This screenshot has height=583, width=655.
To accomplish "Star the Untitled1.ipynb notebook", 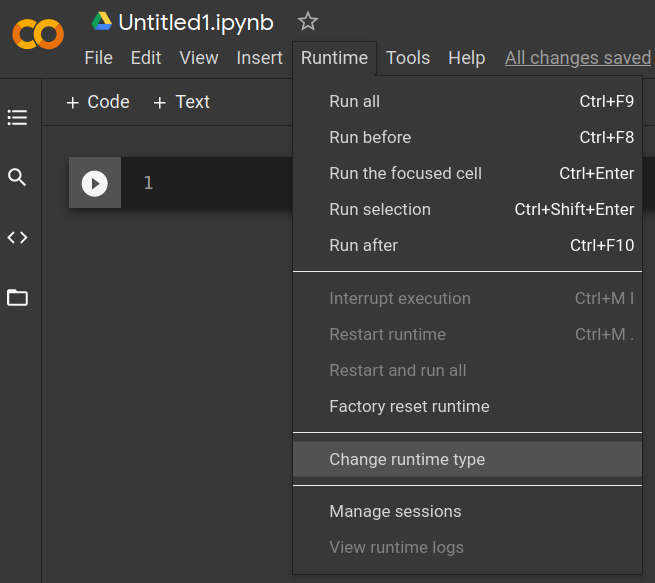I will (x=308, y=21).
